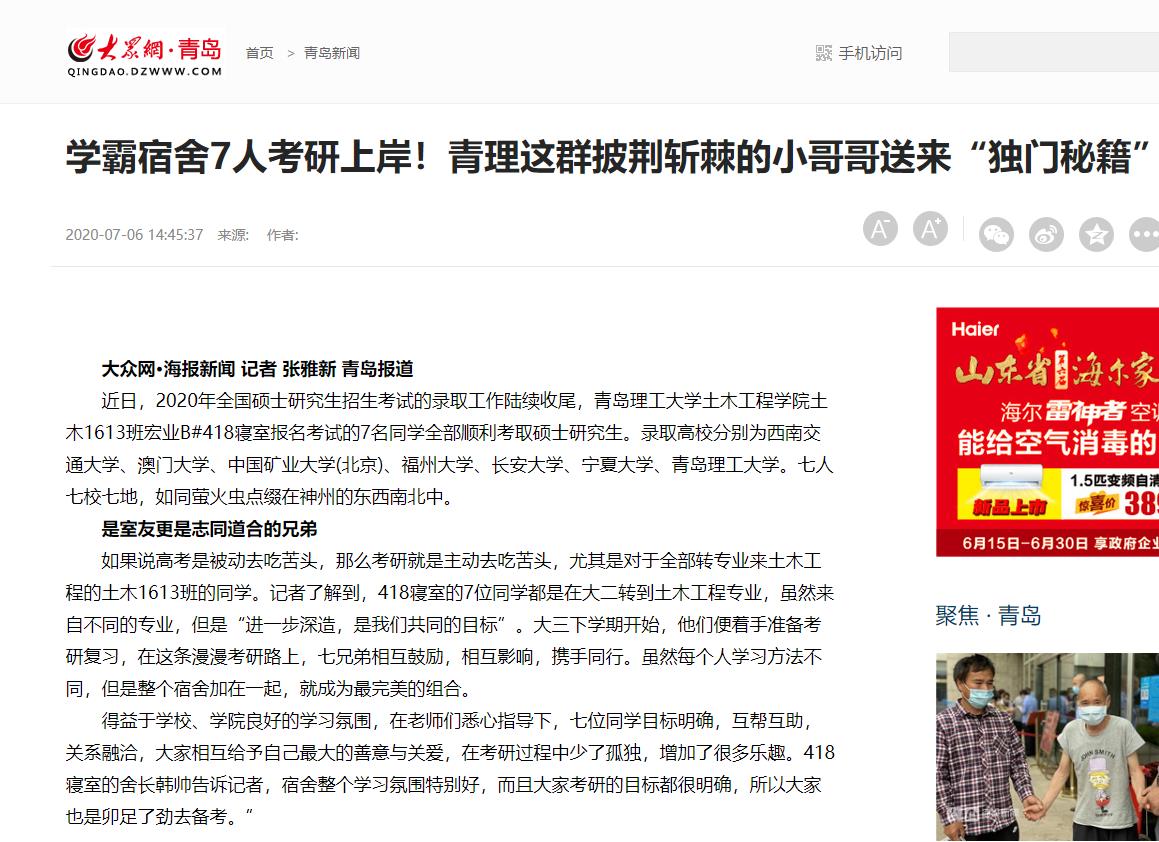Click the search input field

(x=1054, y=52)
